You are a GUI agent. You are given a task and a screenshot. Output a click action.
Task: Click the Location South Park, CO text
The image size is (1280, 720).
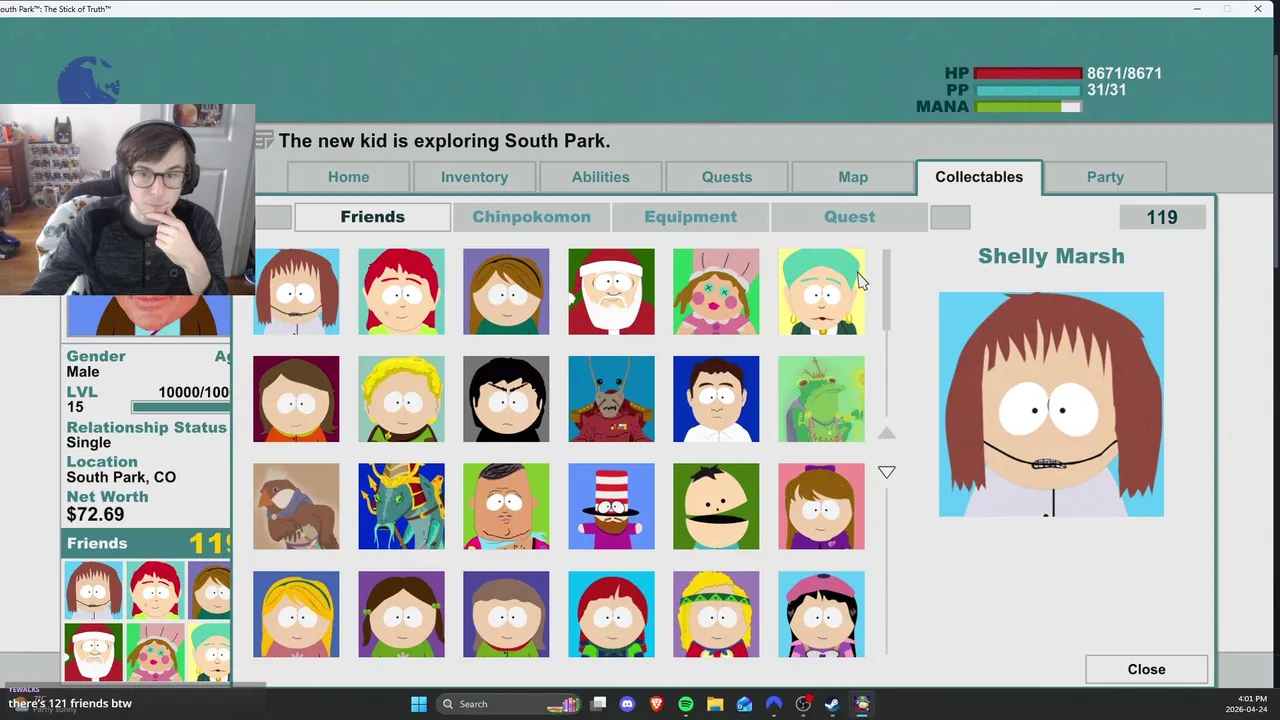(121, 477)
